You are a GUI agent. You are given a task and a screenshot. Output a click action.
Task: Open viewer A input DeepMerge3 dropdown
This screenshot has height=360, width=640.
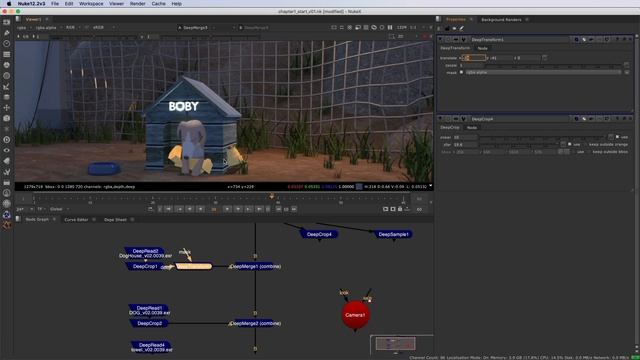click(207, 28)
